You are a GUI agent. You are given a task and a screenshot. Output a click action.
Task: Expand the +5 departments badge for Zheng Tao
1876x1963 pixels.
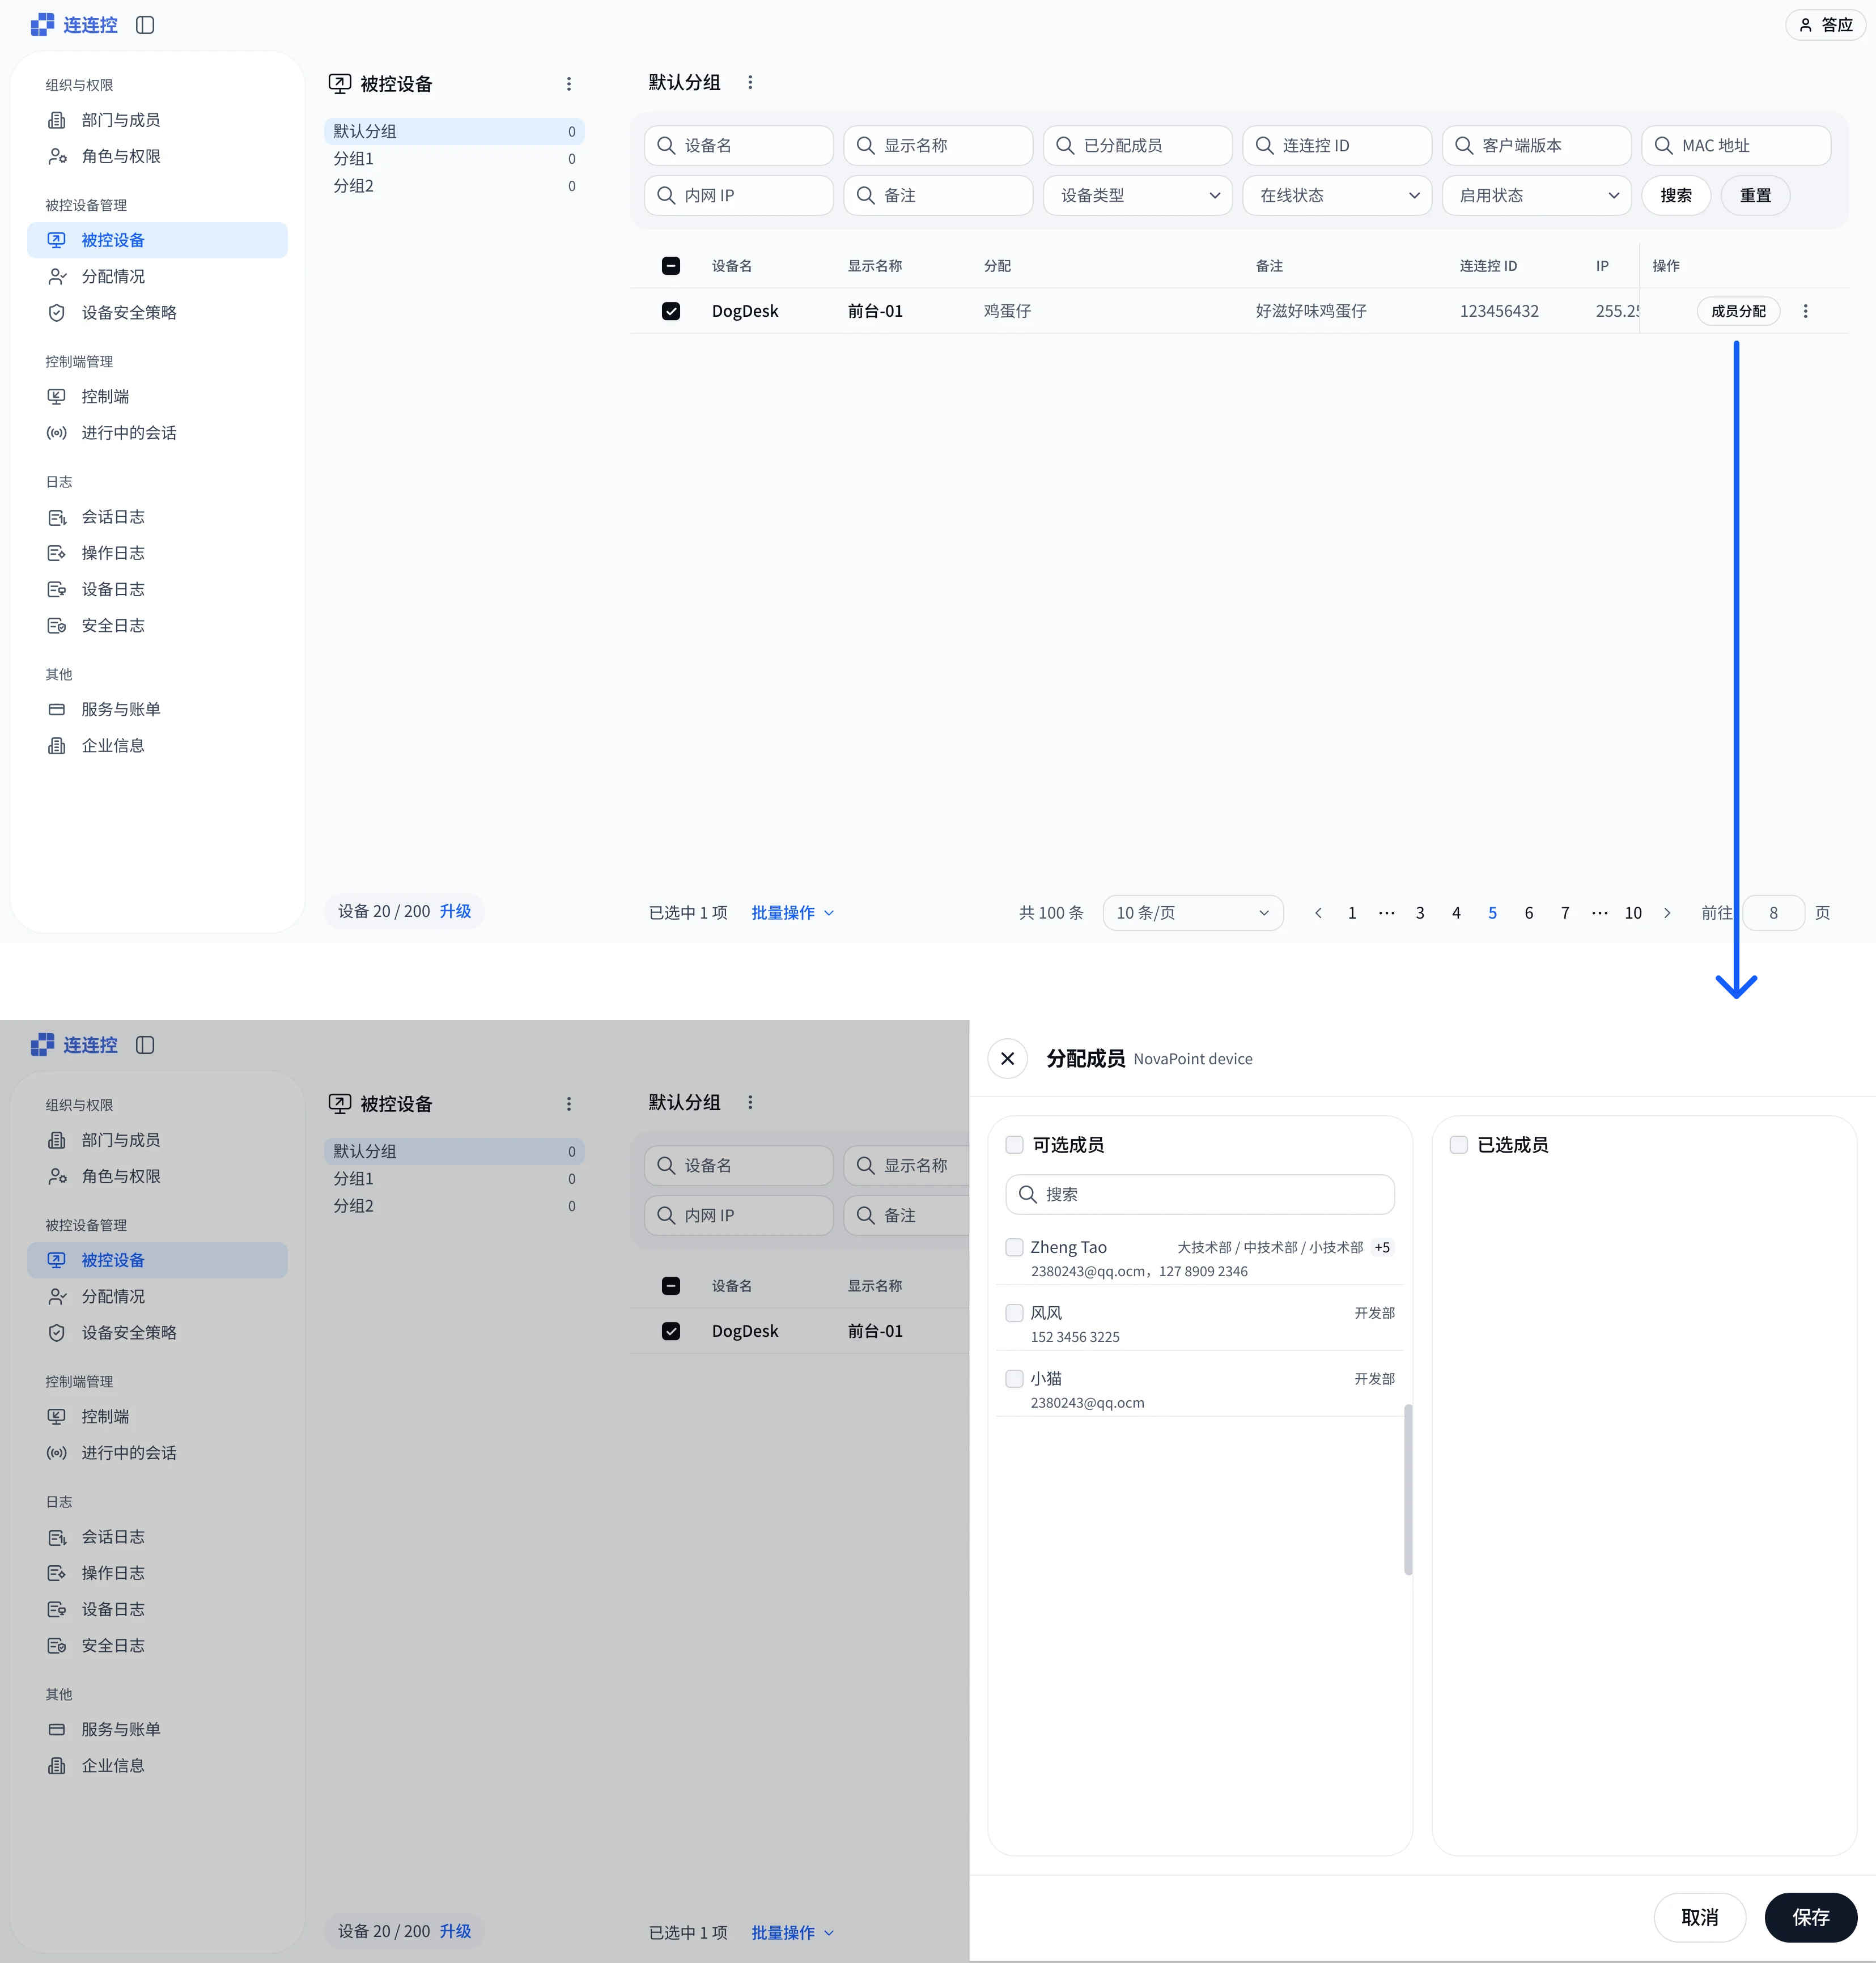[1382, 1247]
